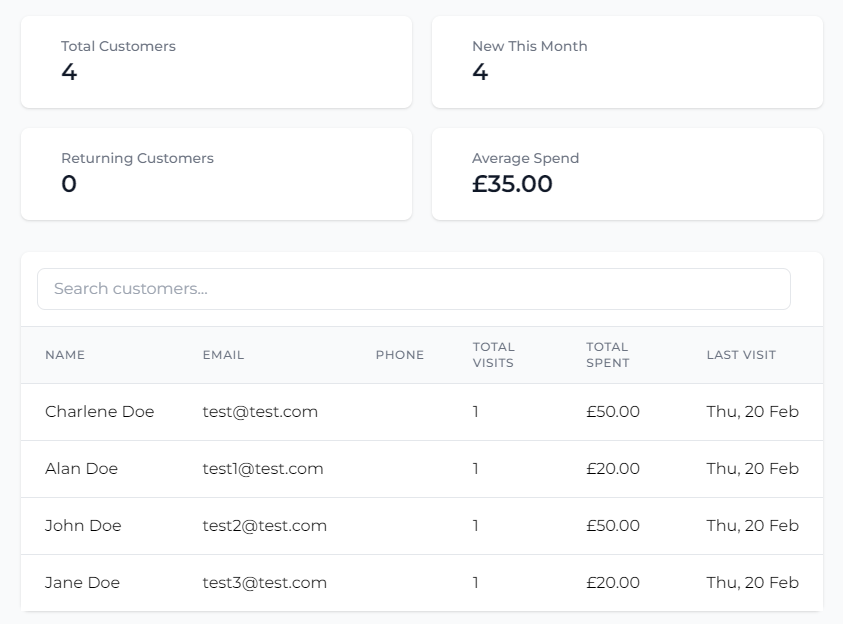Click the Average Spend £35.00 value
The width and height of the screenshot is (843, 624).
[512, 184]
